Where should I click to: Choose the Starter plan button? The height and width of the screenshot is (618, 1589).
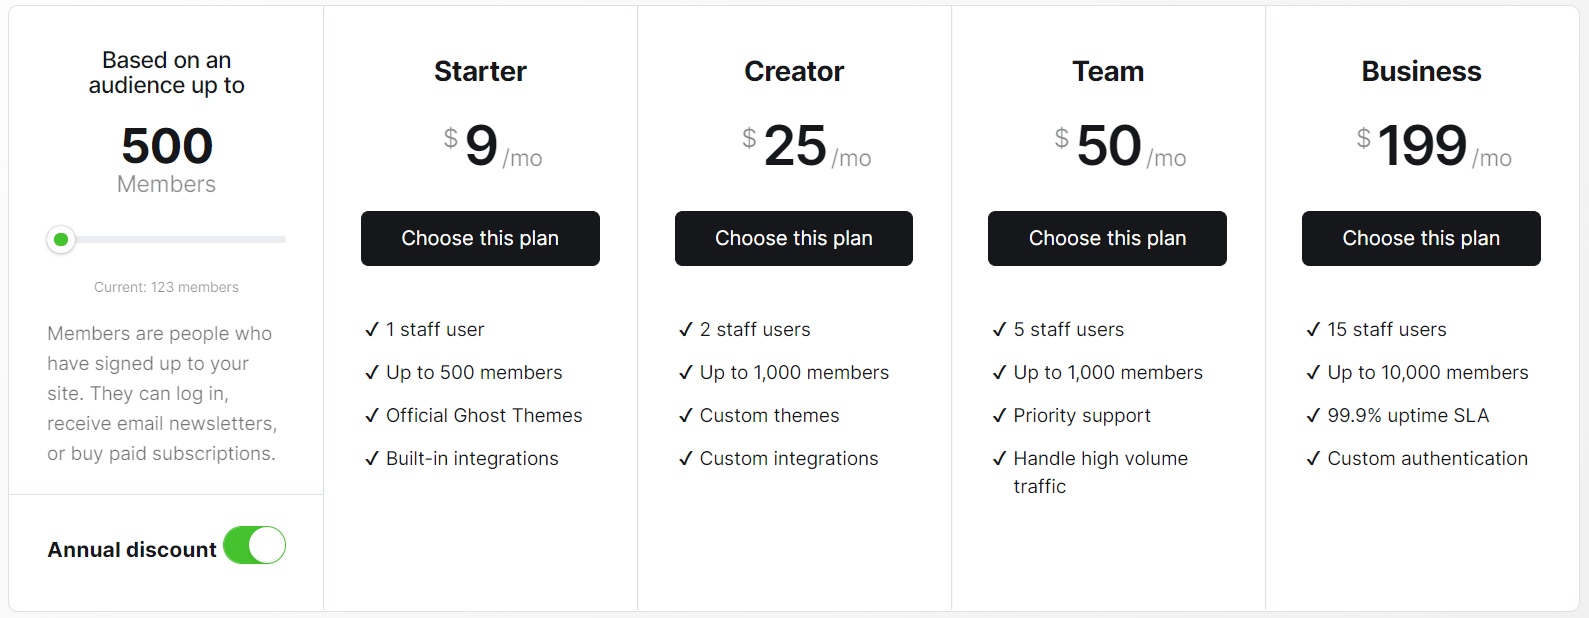point(480,238)
